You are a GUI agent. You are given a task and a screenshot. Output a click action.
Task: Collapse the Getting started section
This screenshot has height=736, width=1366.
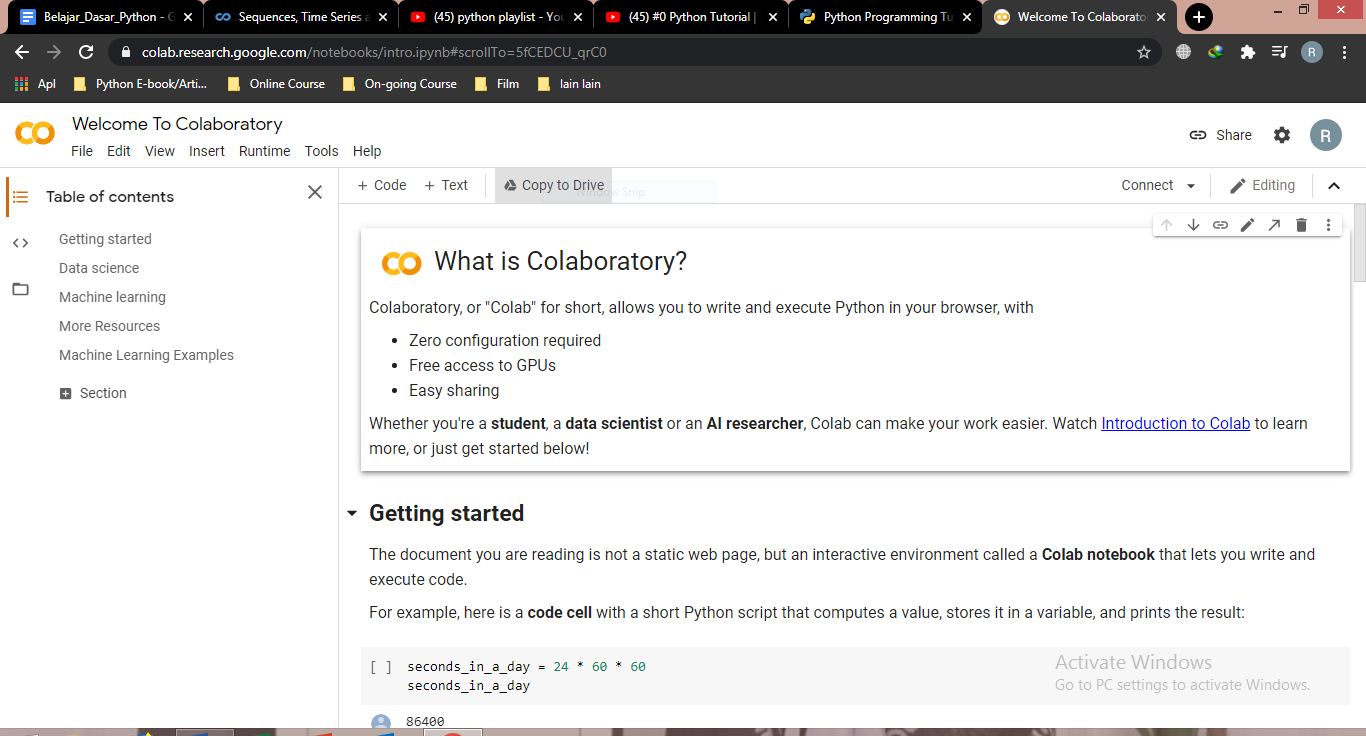tap(351, 512)
